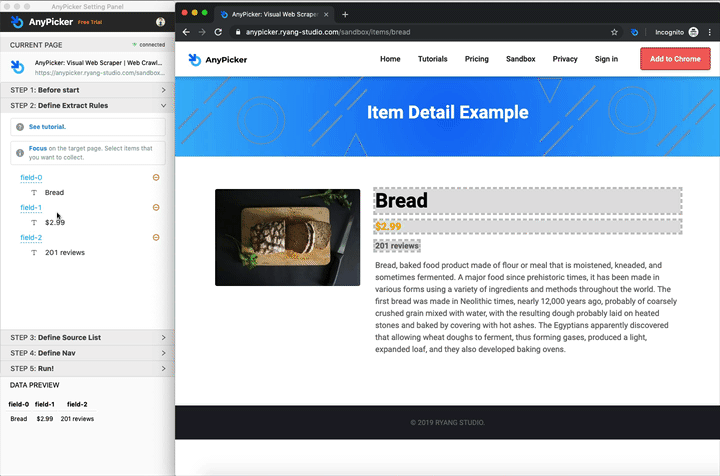Remove field-2 using its orange minus icon
Image resolution: width=720 pixels, height=476 pixels.
[156, 237]
